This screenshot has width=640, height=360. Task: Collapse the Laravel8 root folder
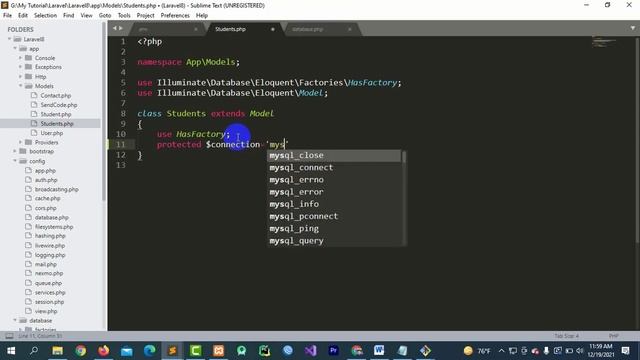point(9,39)
